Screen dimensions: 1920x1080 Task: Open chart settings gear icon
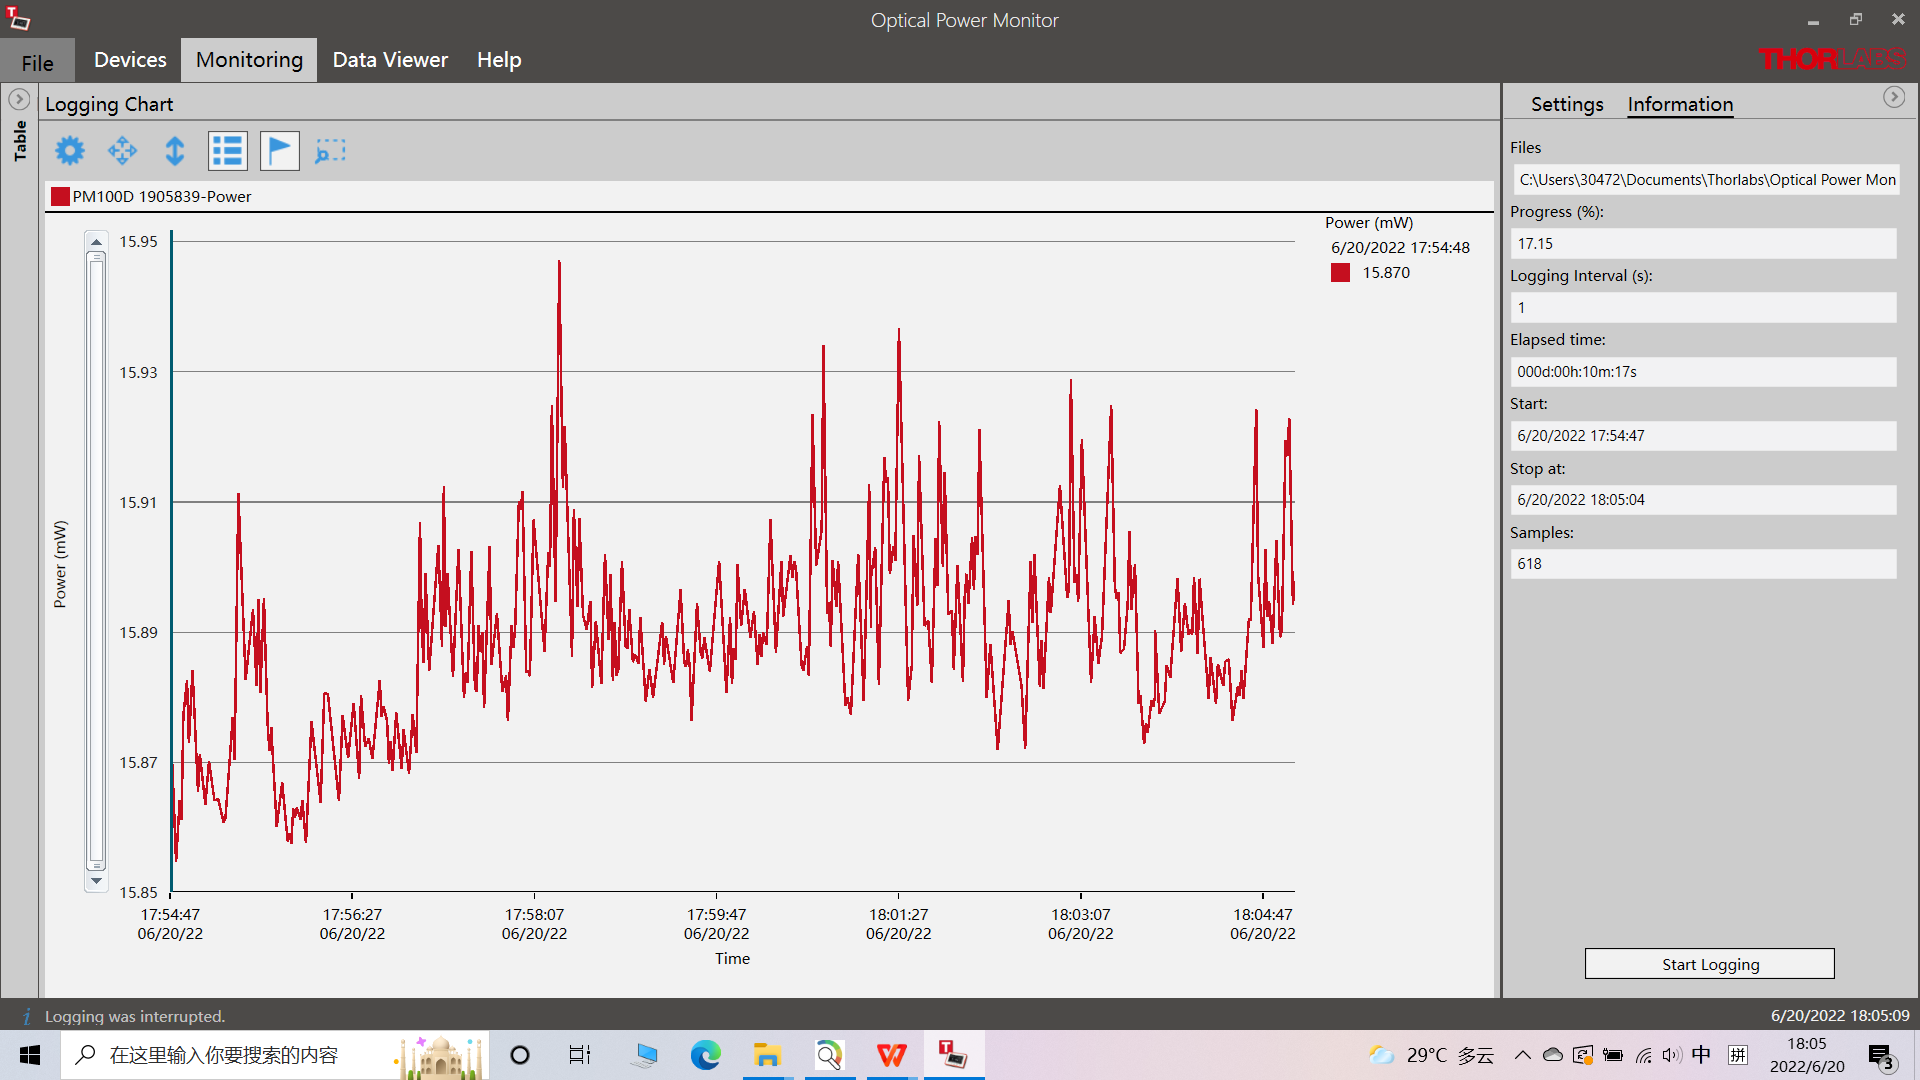pyautogui.click(x=70, y=151)
